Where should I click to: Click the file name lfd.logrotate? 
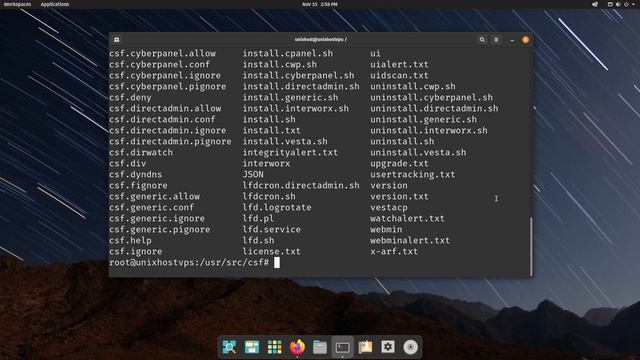[x=277, y=208]
